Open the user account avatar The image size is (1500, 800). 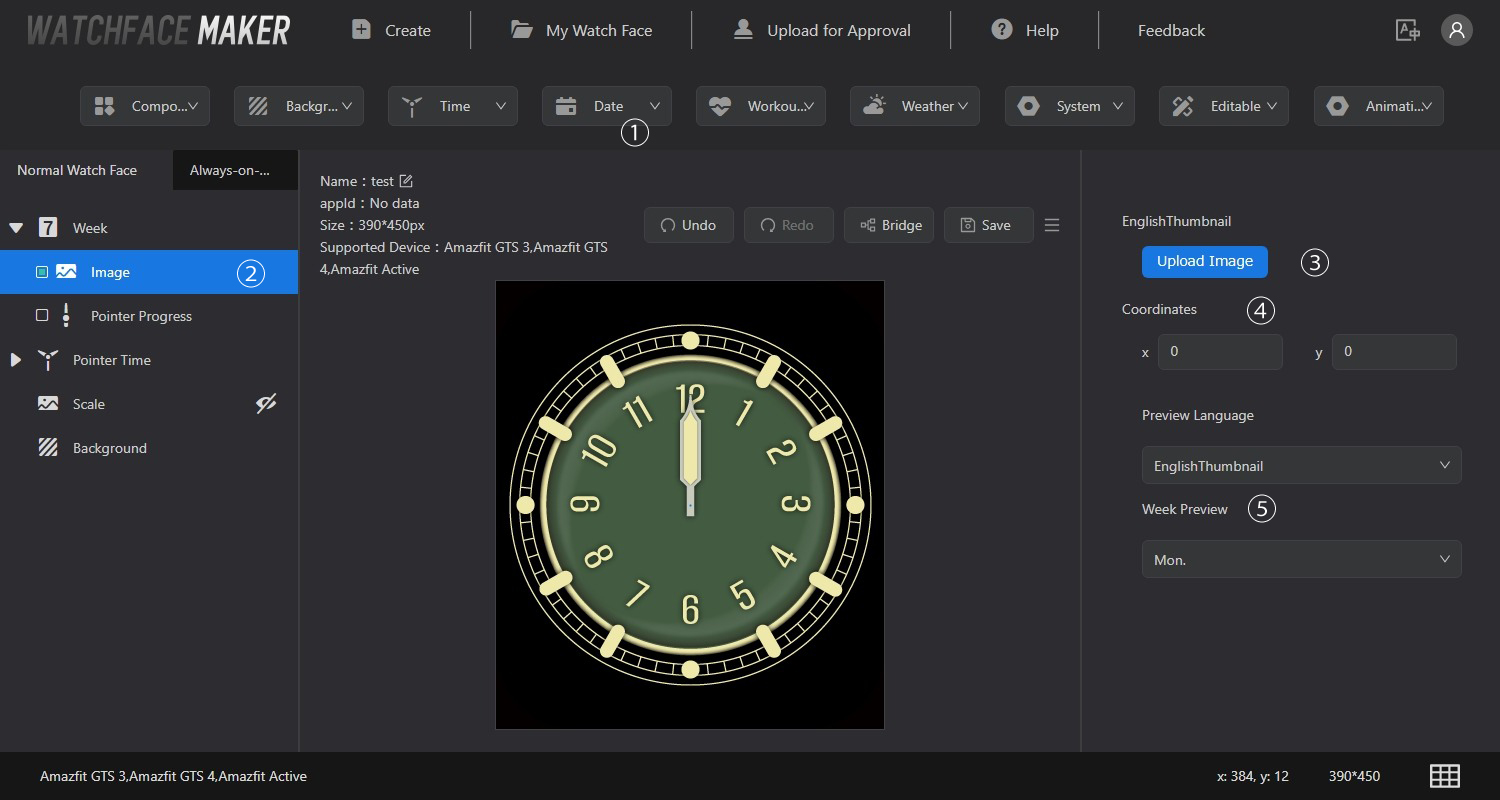click(x=1456, y=30)
